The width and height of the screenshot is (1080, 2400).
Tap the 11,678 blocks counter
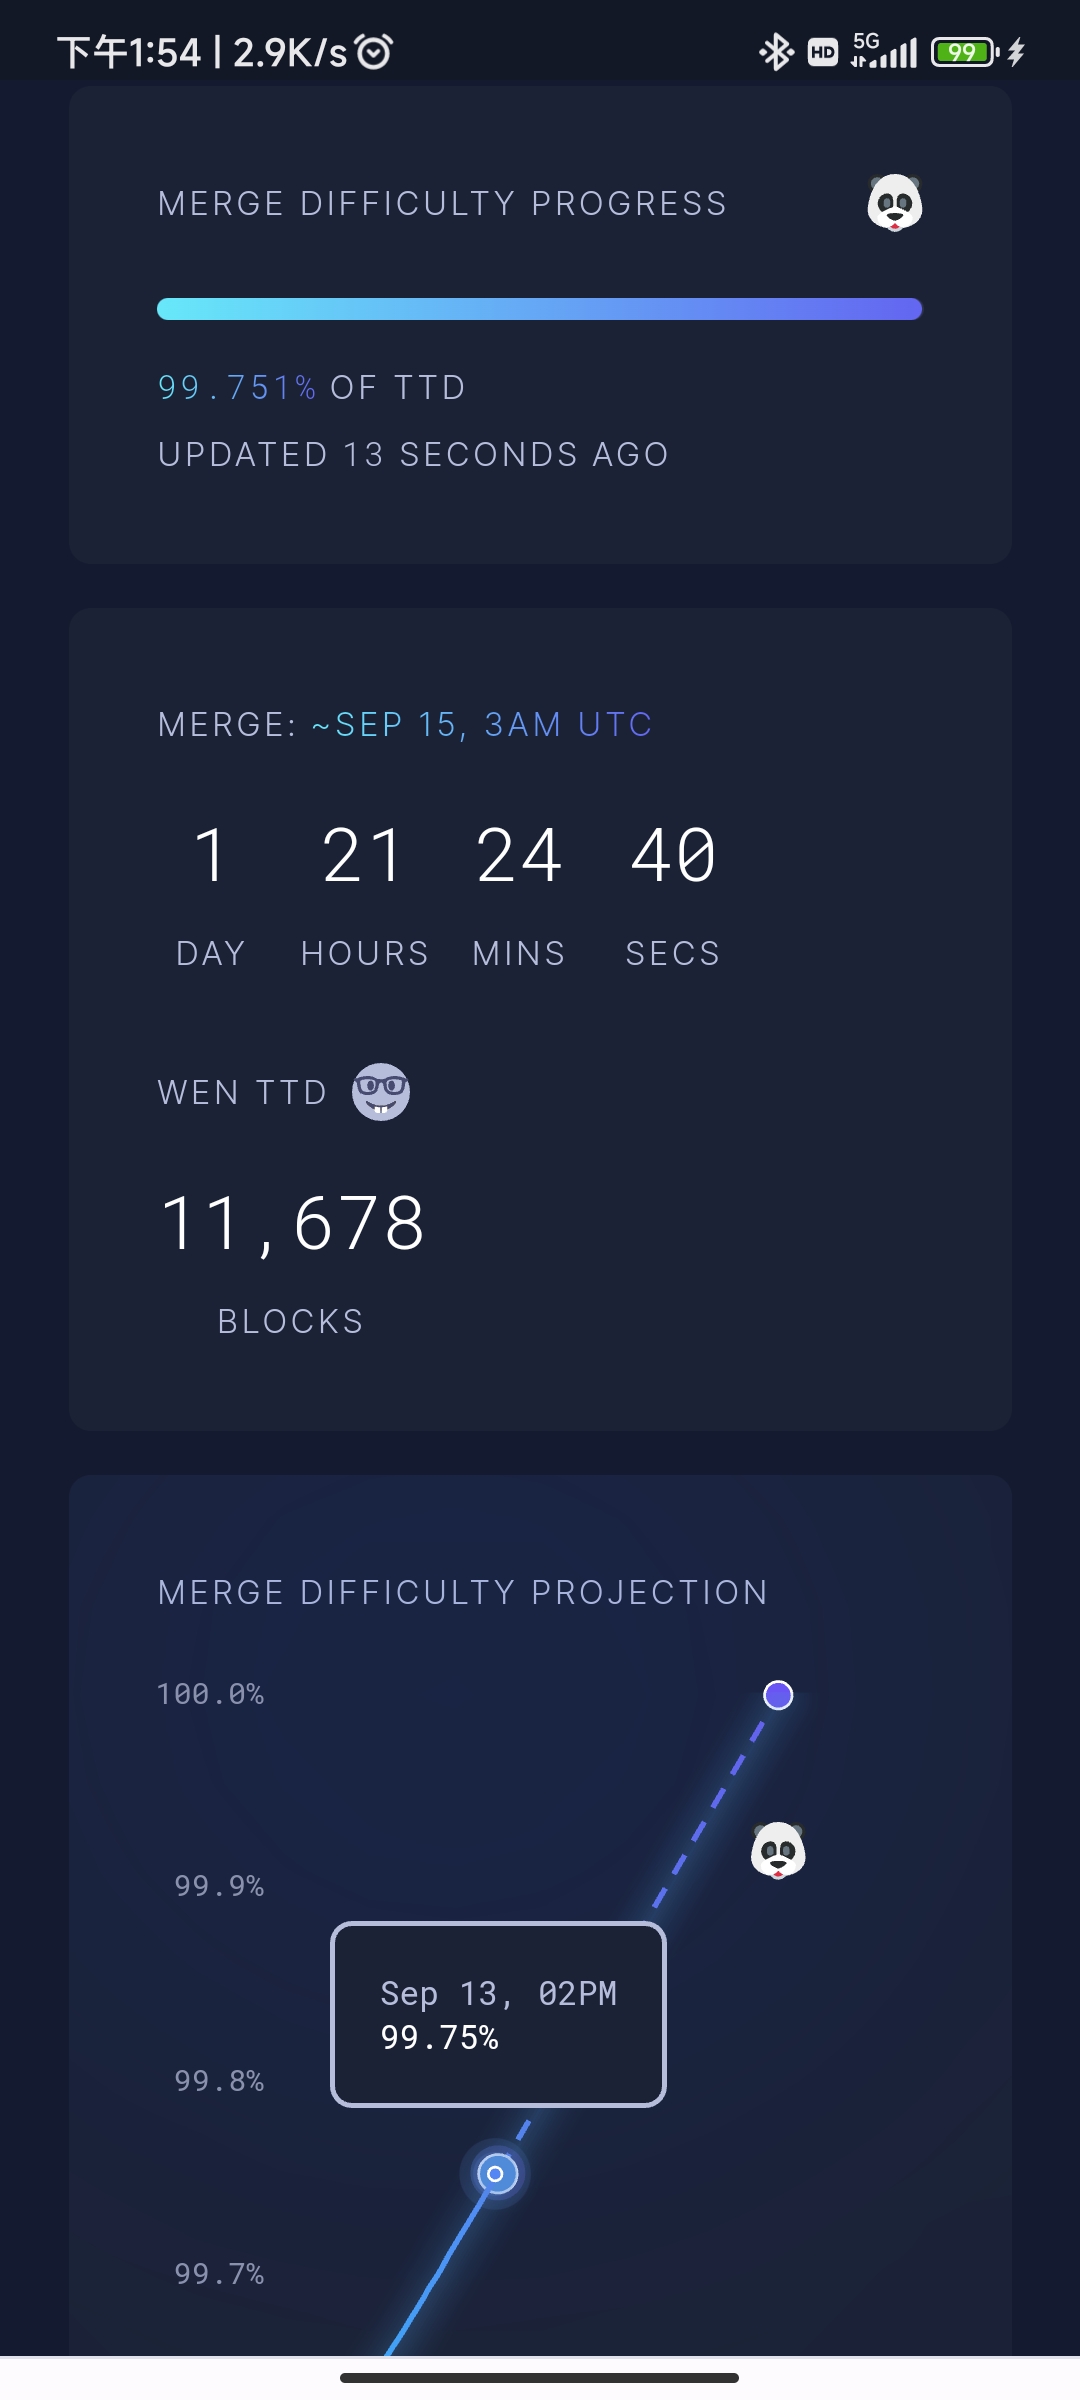[x=293, y=1223]
